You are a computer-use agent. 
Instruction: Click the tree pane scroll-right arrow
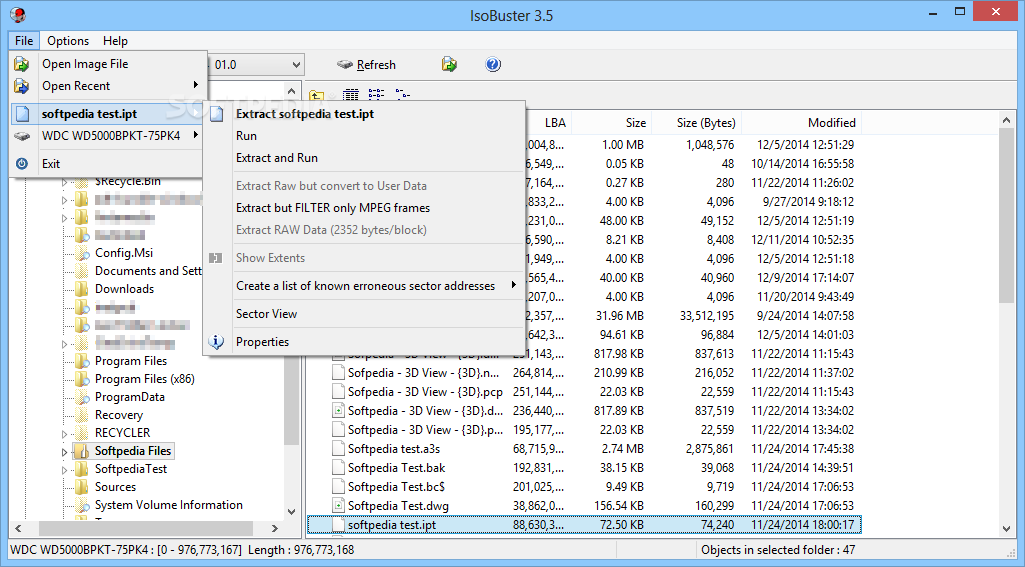(275, 528)
